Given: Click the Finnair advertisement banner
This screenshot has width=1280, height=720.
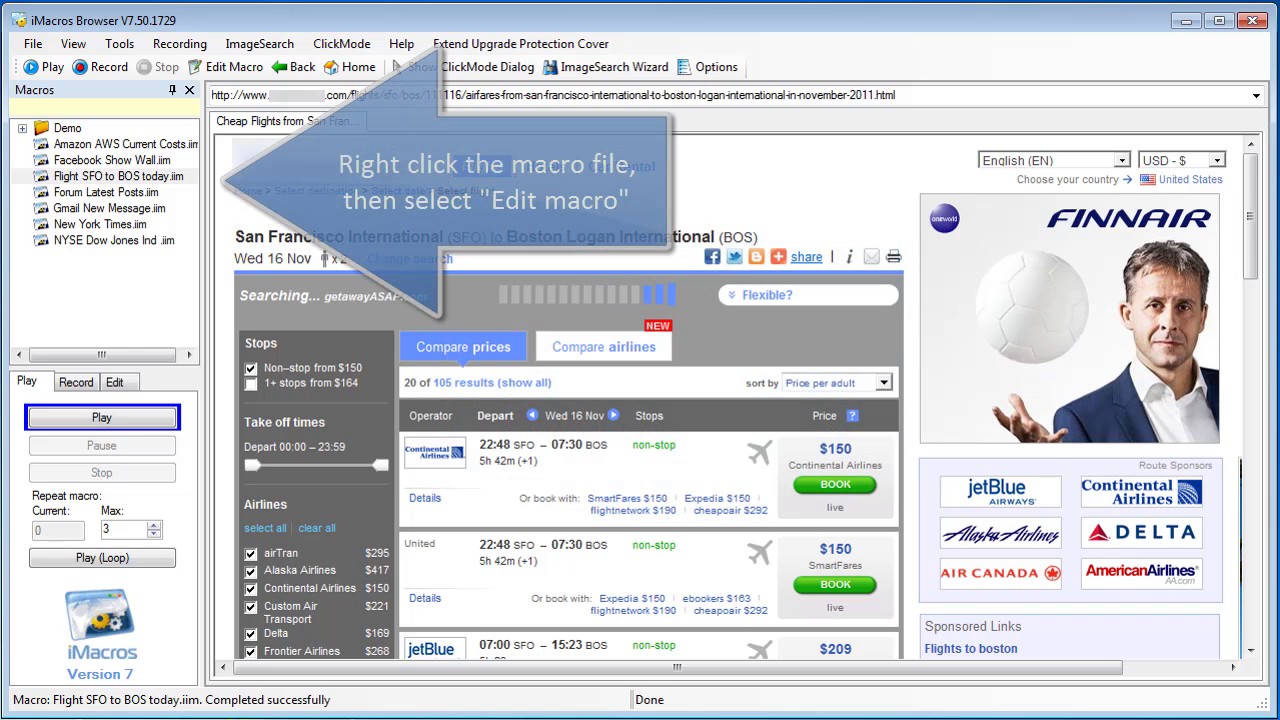Looking at the screenshot, I should click(1069, 318).
